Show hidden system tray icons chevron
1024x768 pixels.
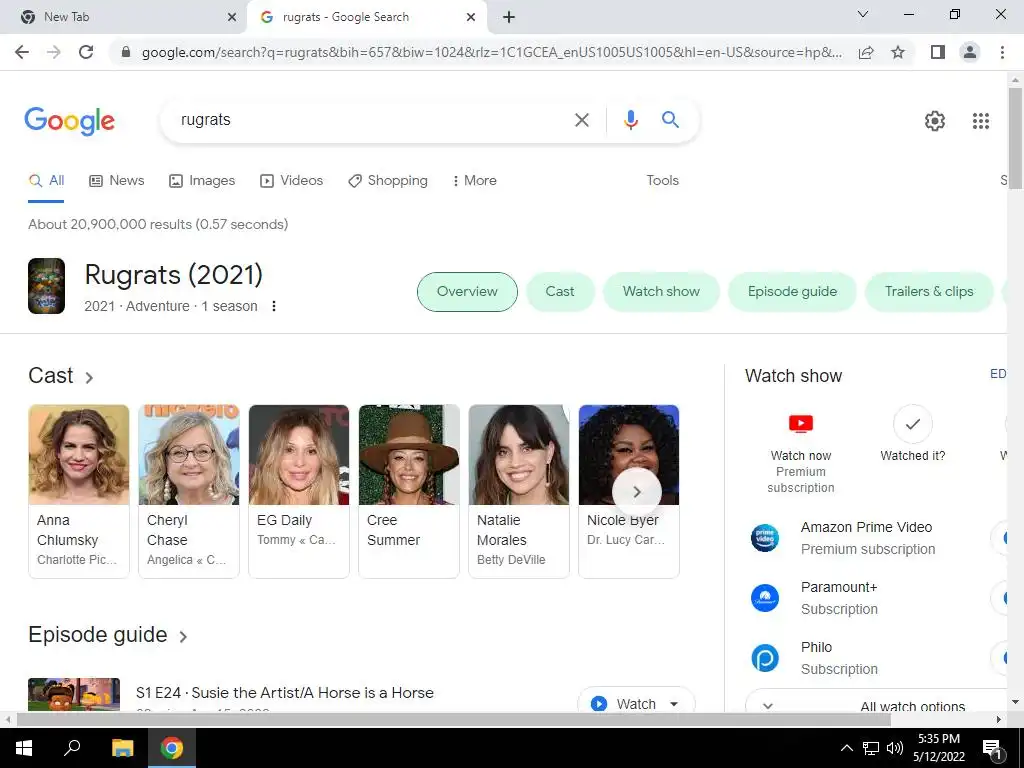[x=846, y=748]
